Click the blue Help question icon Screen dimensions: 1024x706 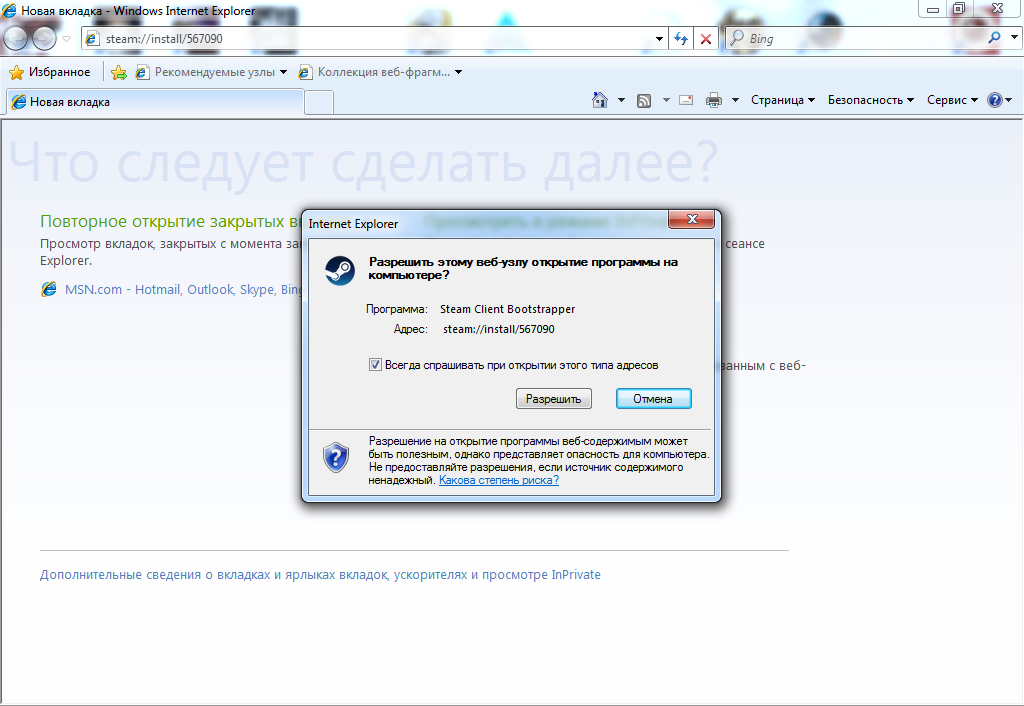click(x=995, y=100)
